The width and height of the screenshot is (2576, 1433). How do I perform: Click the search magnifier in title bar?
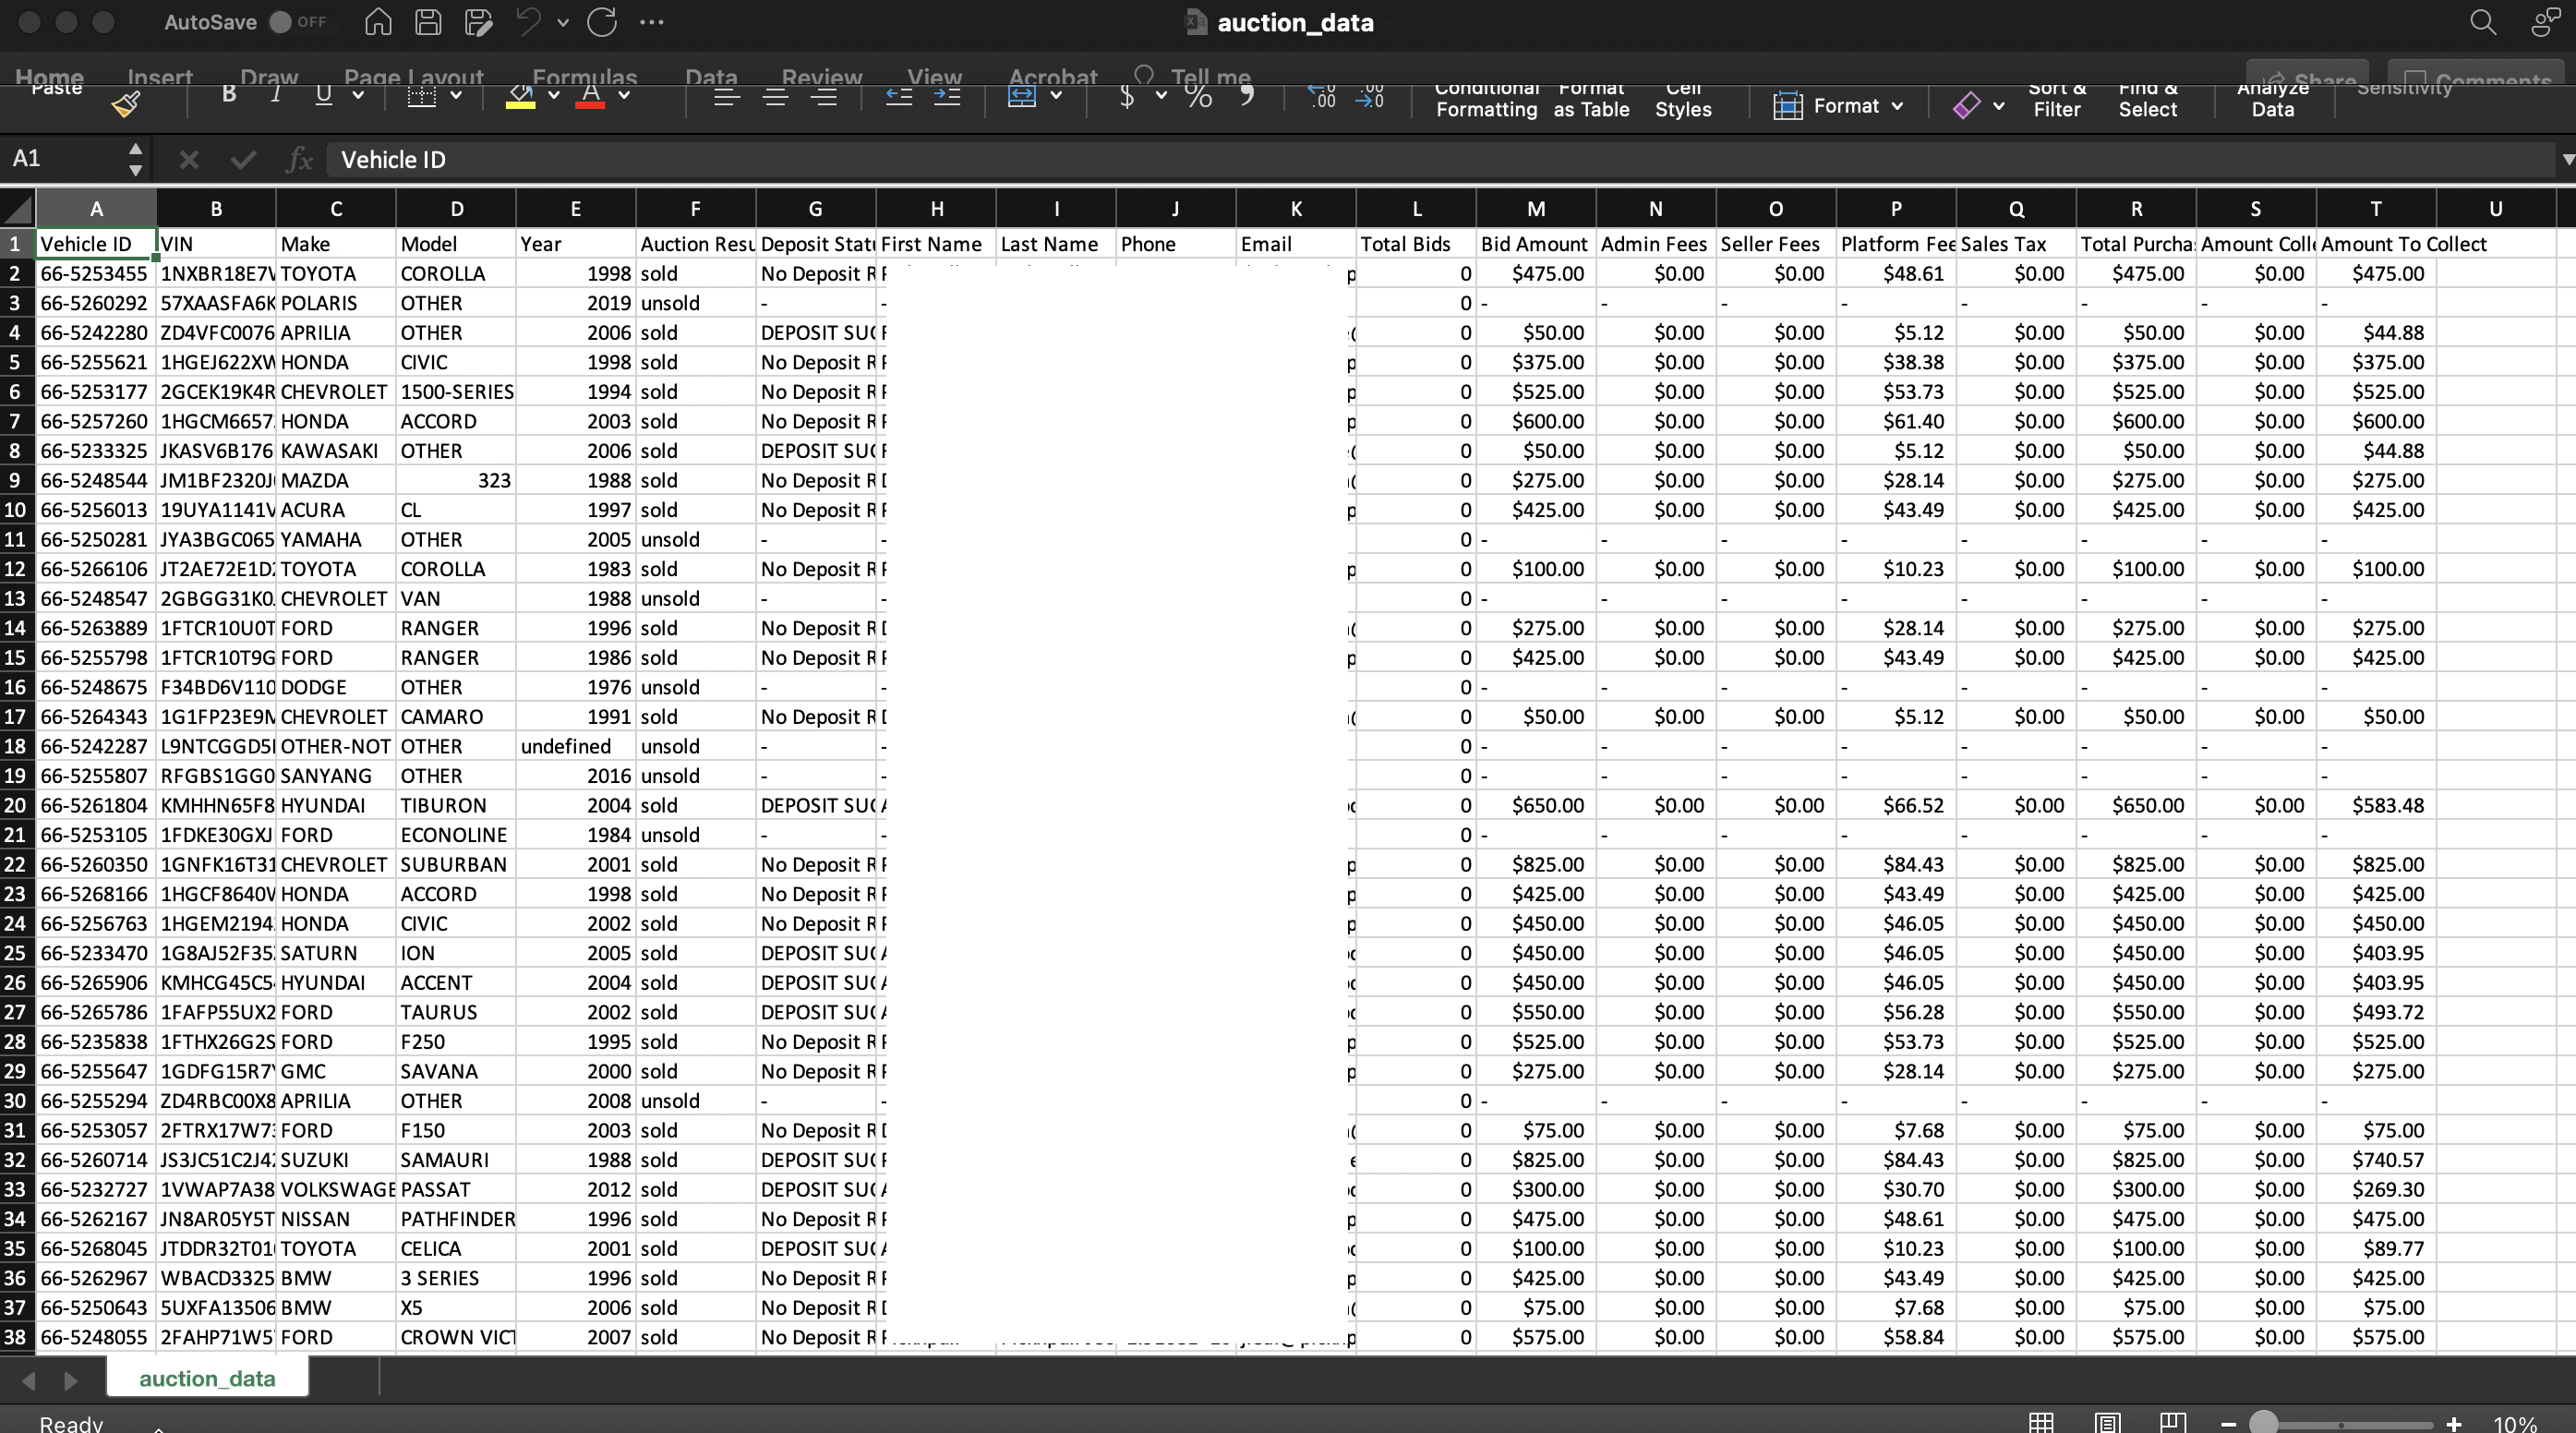pos(2483,22)
